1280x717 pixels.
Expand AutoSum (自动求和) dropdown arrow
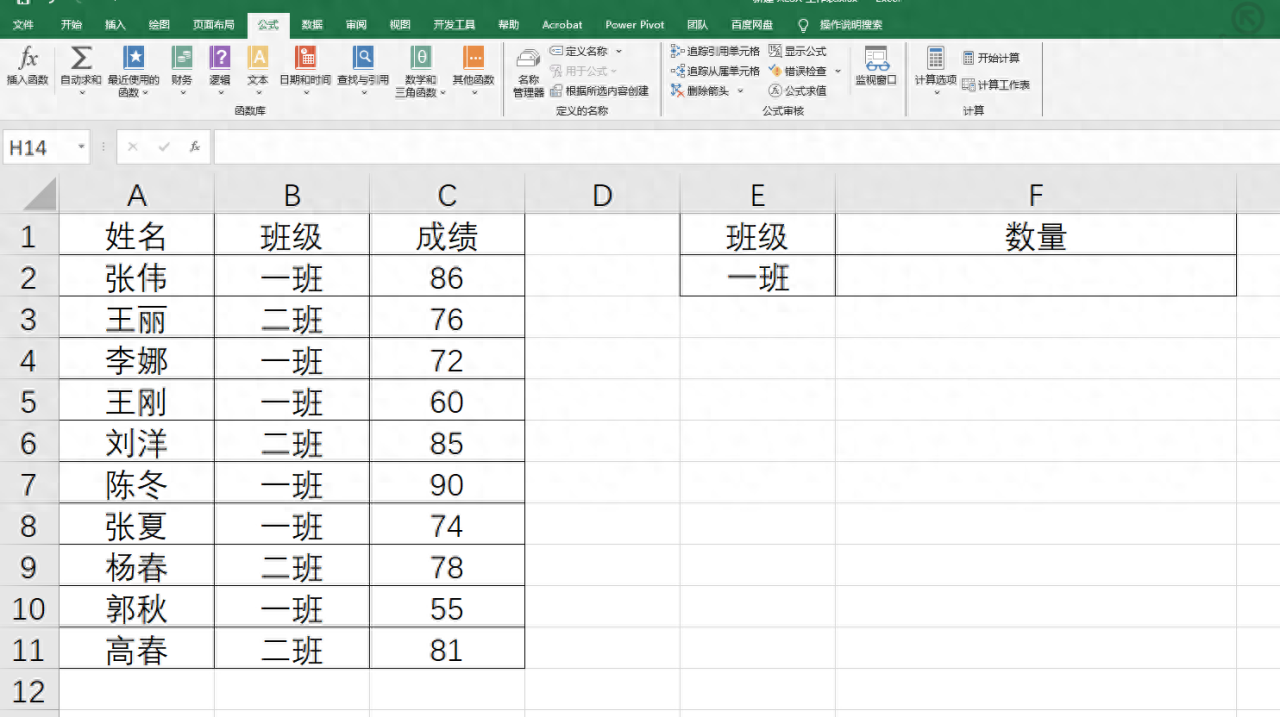[x=81, y=92]
